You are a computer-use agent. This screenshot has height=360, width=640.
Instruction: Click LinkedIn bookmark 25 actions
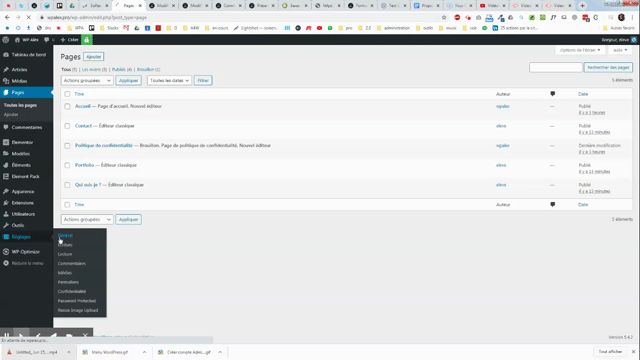[515, 28]
